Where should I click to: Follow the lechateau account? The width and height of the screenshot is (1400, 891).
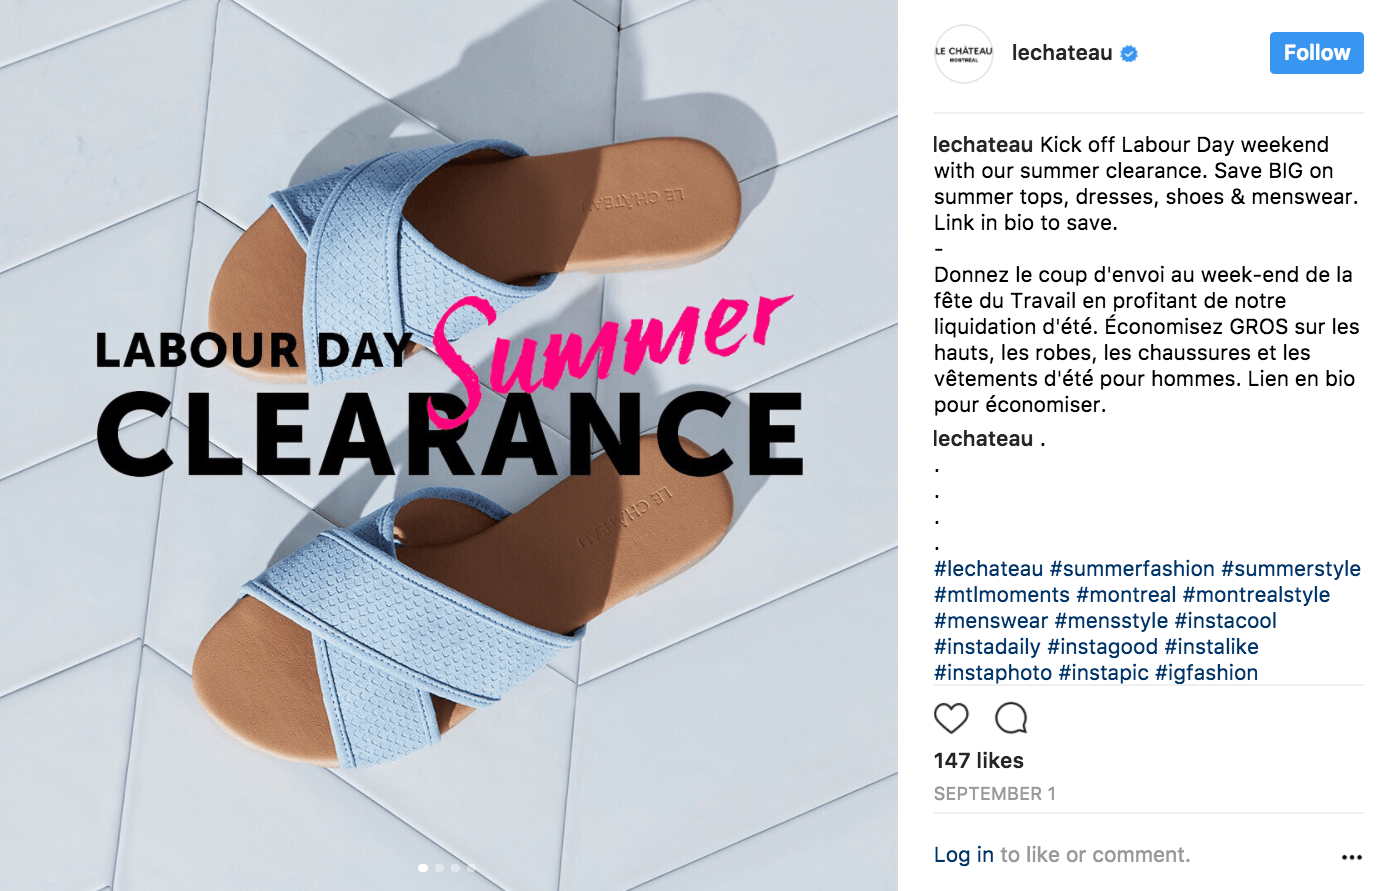coord(1316,53)
